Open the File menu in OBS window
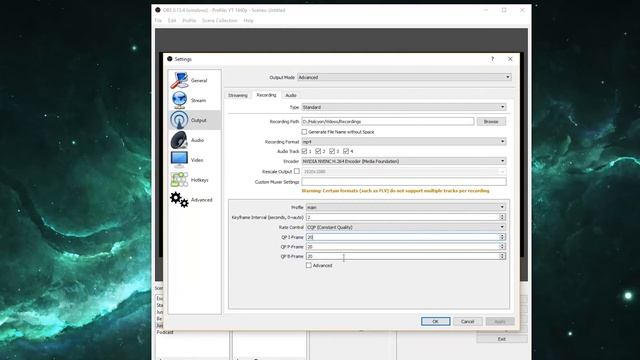The height and width of the screenshot is (360, 640). [158, 20]
